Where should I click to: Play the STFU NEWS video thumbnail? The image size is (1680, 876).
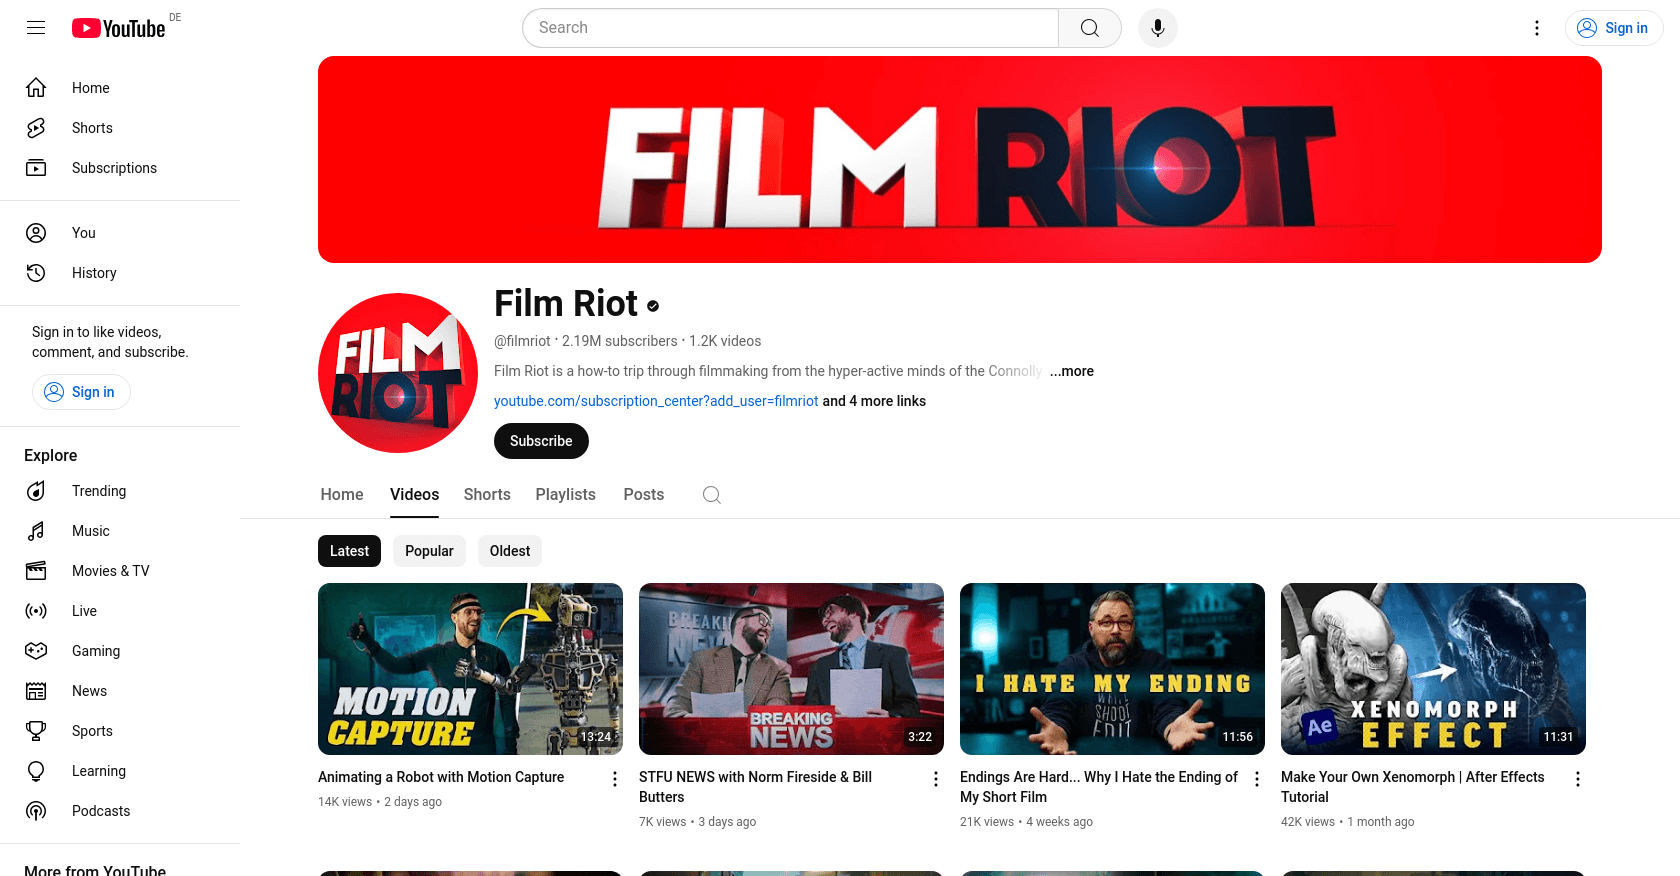791,669
